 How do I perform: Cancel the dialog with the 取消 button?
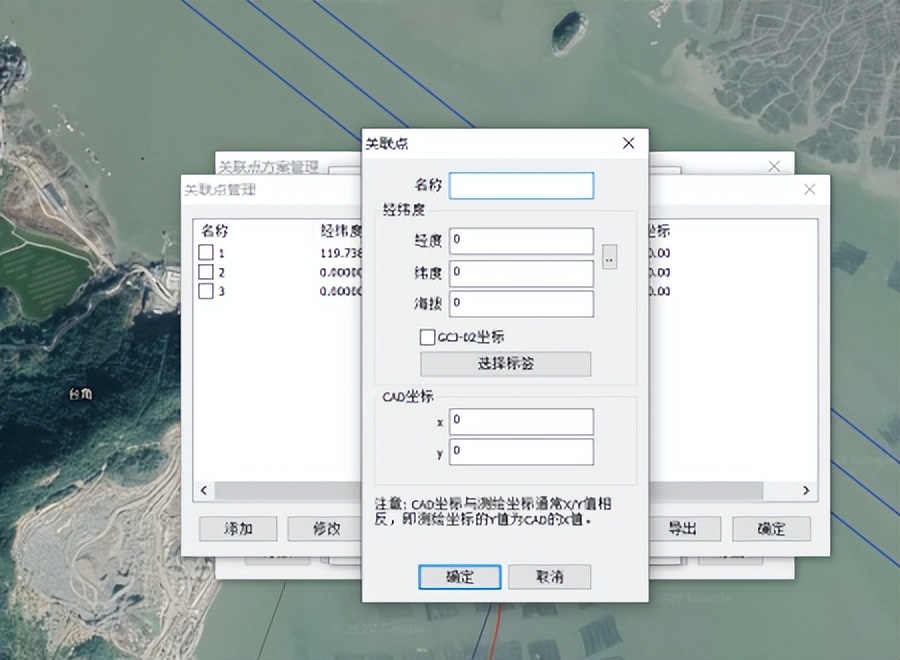click(x=549, y=577)
